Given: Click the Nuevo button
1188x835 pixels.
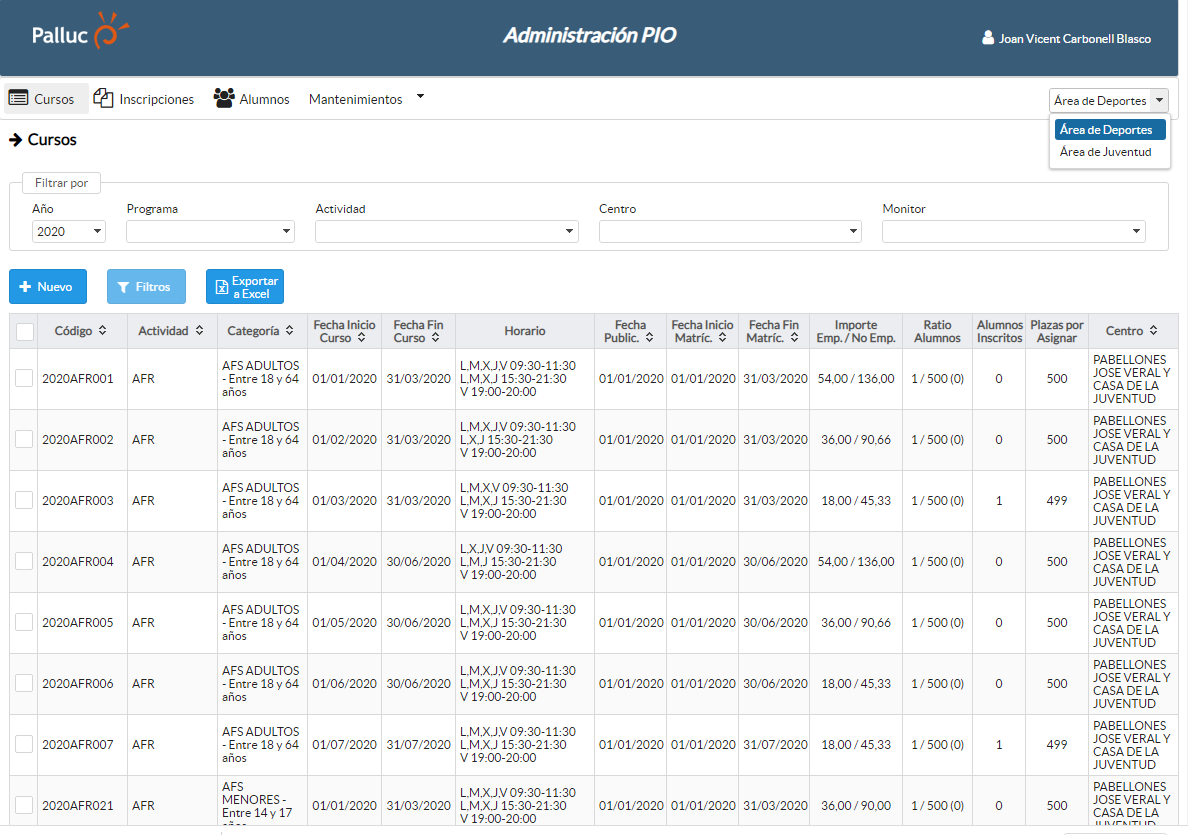Looking at the screenshot, I should click(x=47, y=287).
